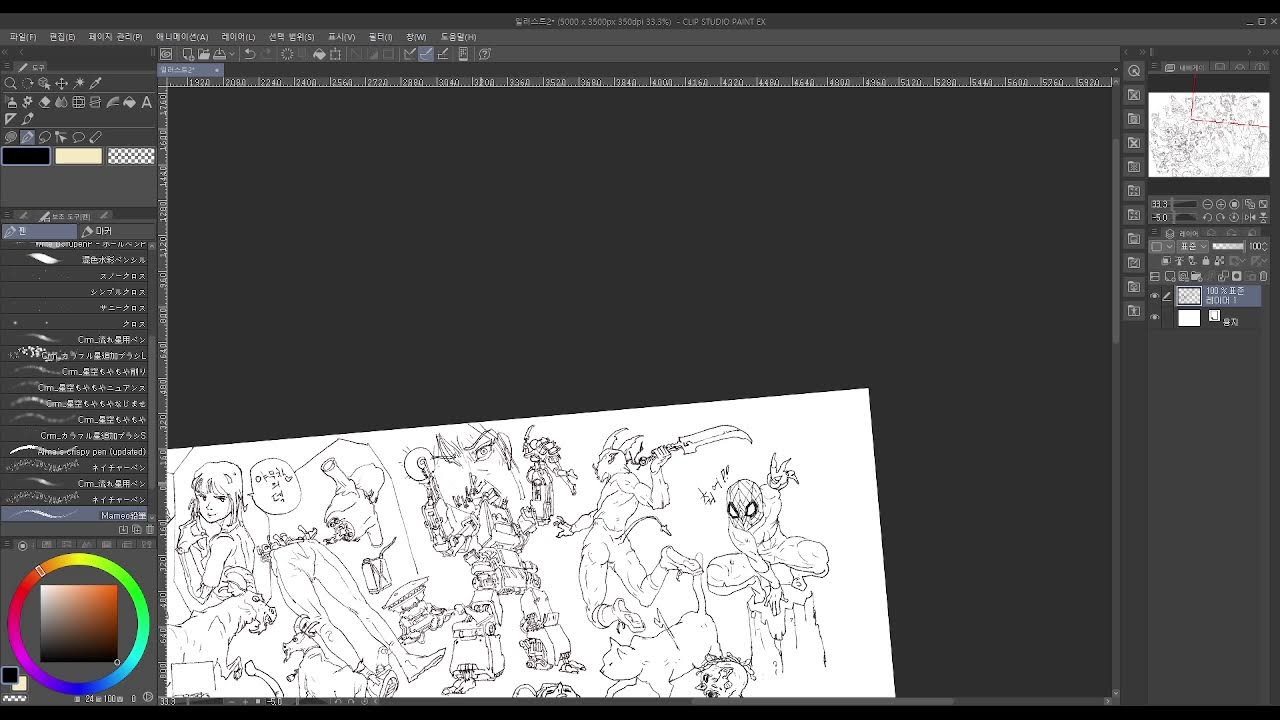The width and height of the screenshot is (1280, 720).
Task: Click the Fill icon in command bar
Action: pos(319,54)
